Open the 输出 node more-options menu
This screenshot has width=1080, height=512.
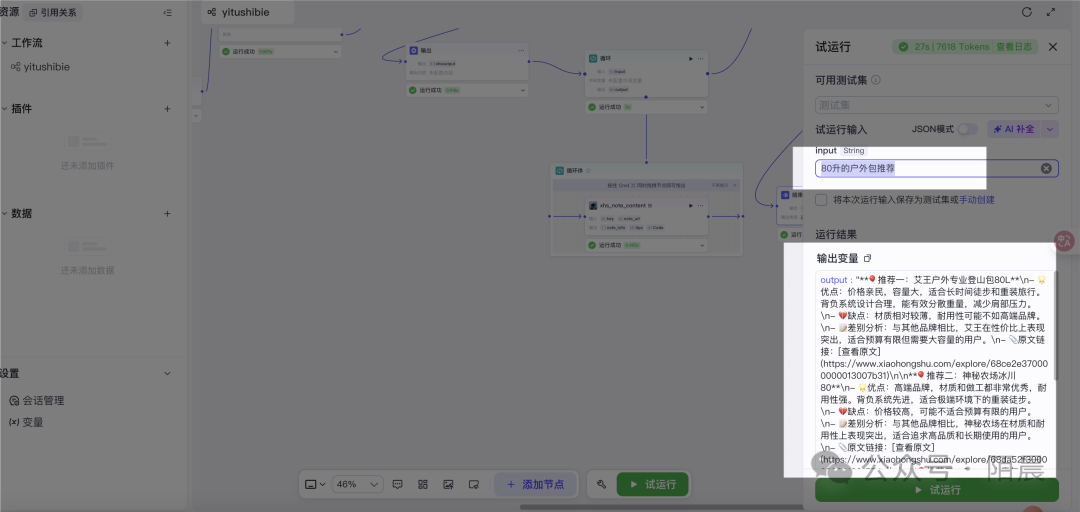(x=521, y=50)
